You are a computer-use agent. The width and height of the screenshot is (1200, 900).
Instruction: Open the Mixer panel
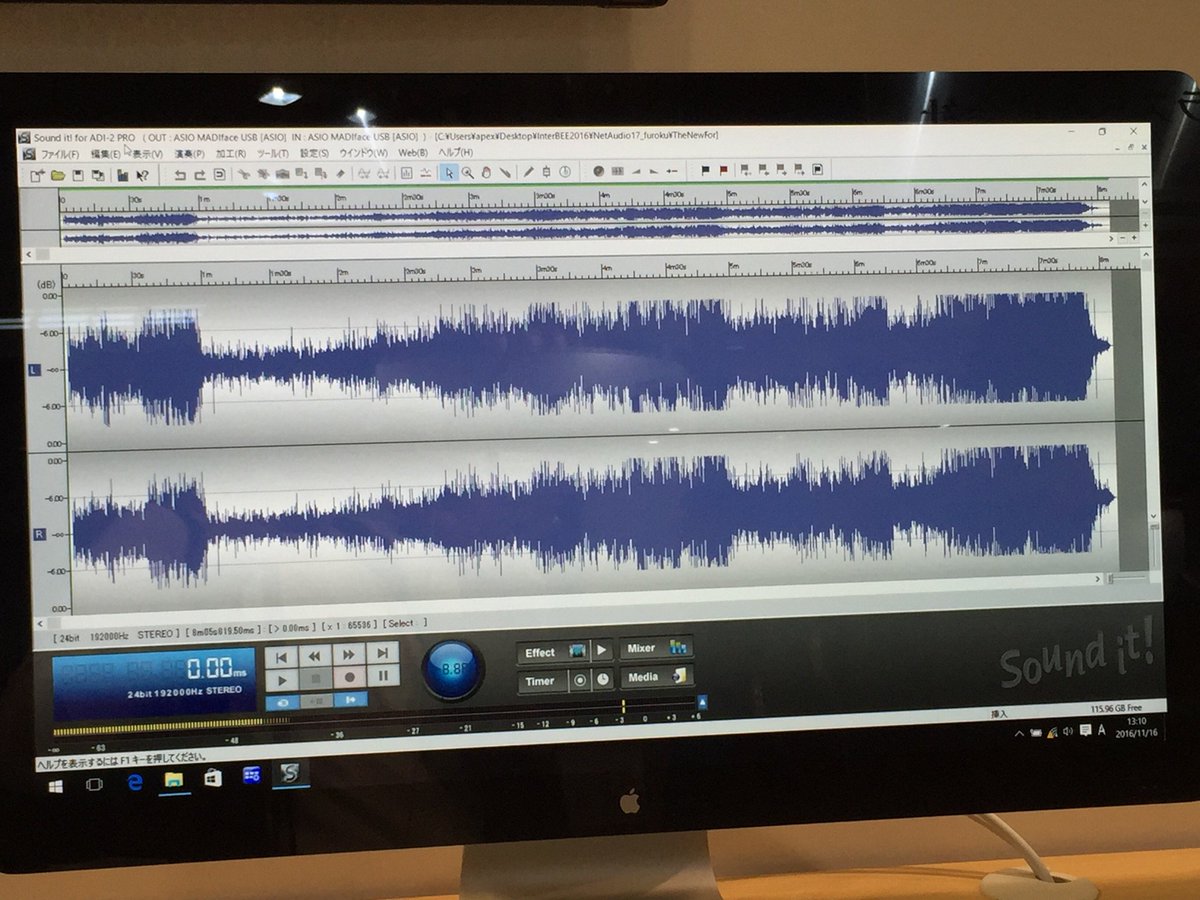[657, 648]
